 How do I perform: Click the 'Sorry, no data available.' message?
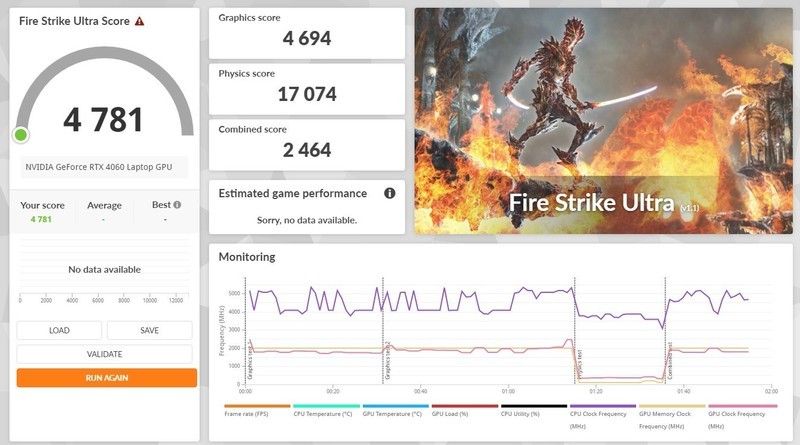click(x=307, y=220)
